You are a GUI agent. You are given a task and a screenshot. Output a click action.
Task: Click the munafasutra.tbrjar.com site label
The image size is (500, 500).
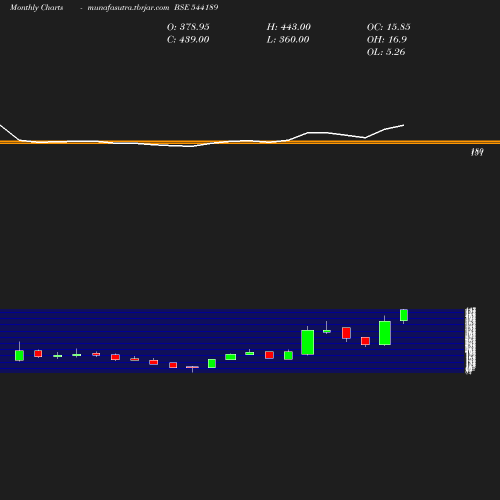click(x=128, y=7)
